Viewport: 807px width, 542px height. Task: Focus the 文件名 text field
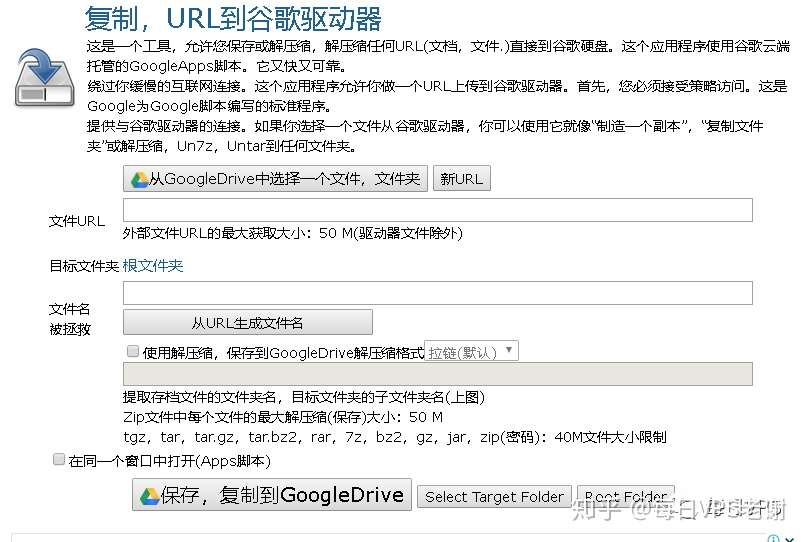point(437,293)
